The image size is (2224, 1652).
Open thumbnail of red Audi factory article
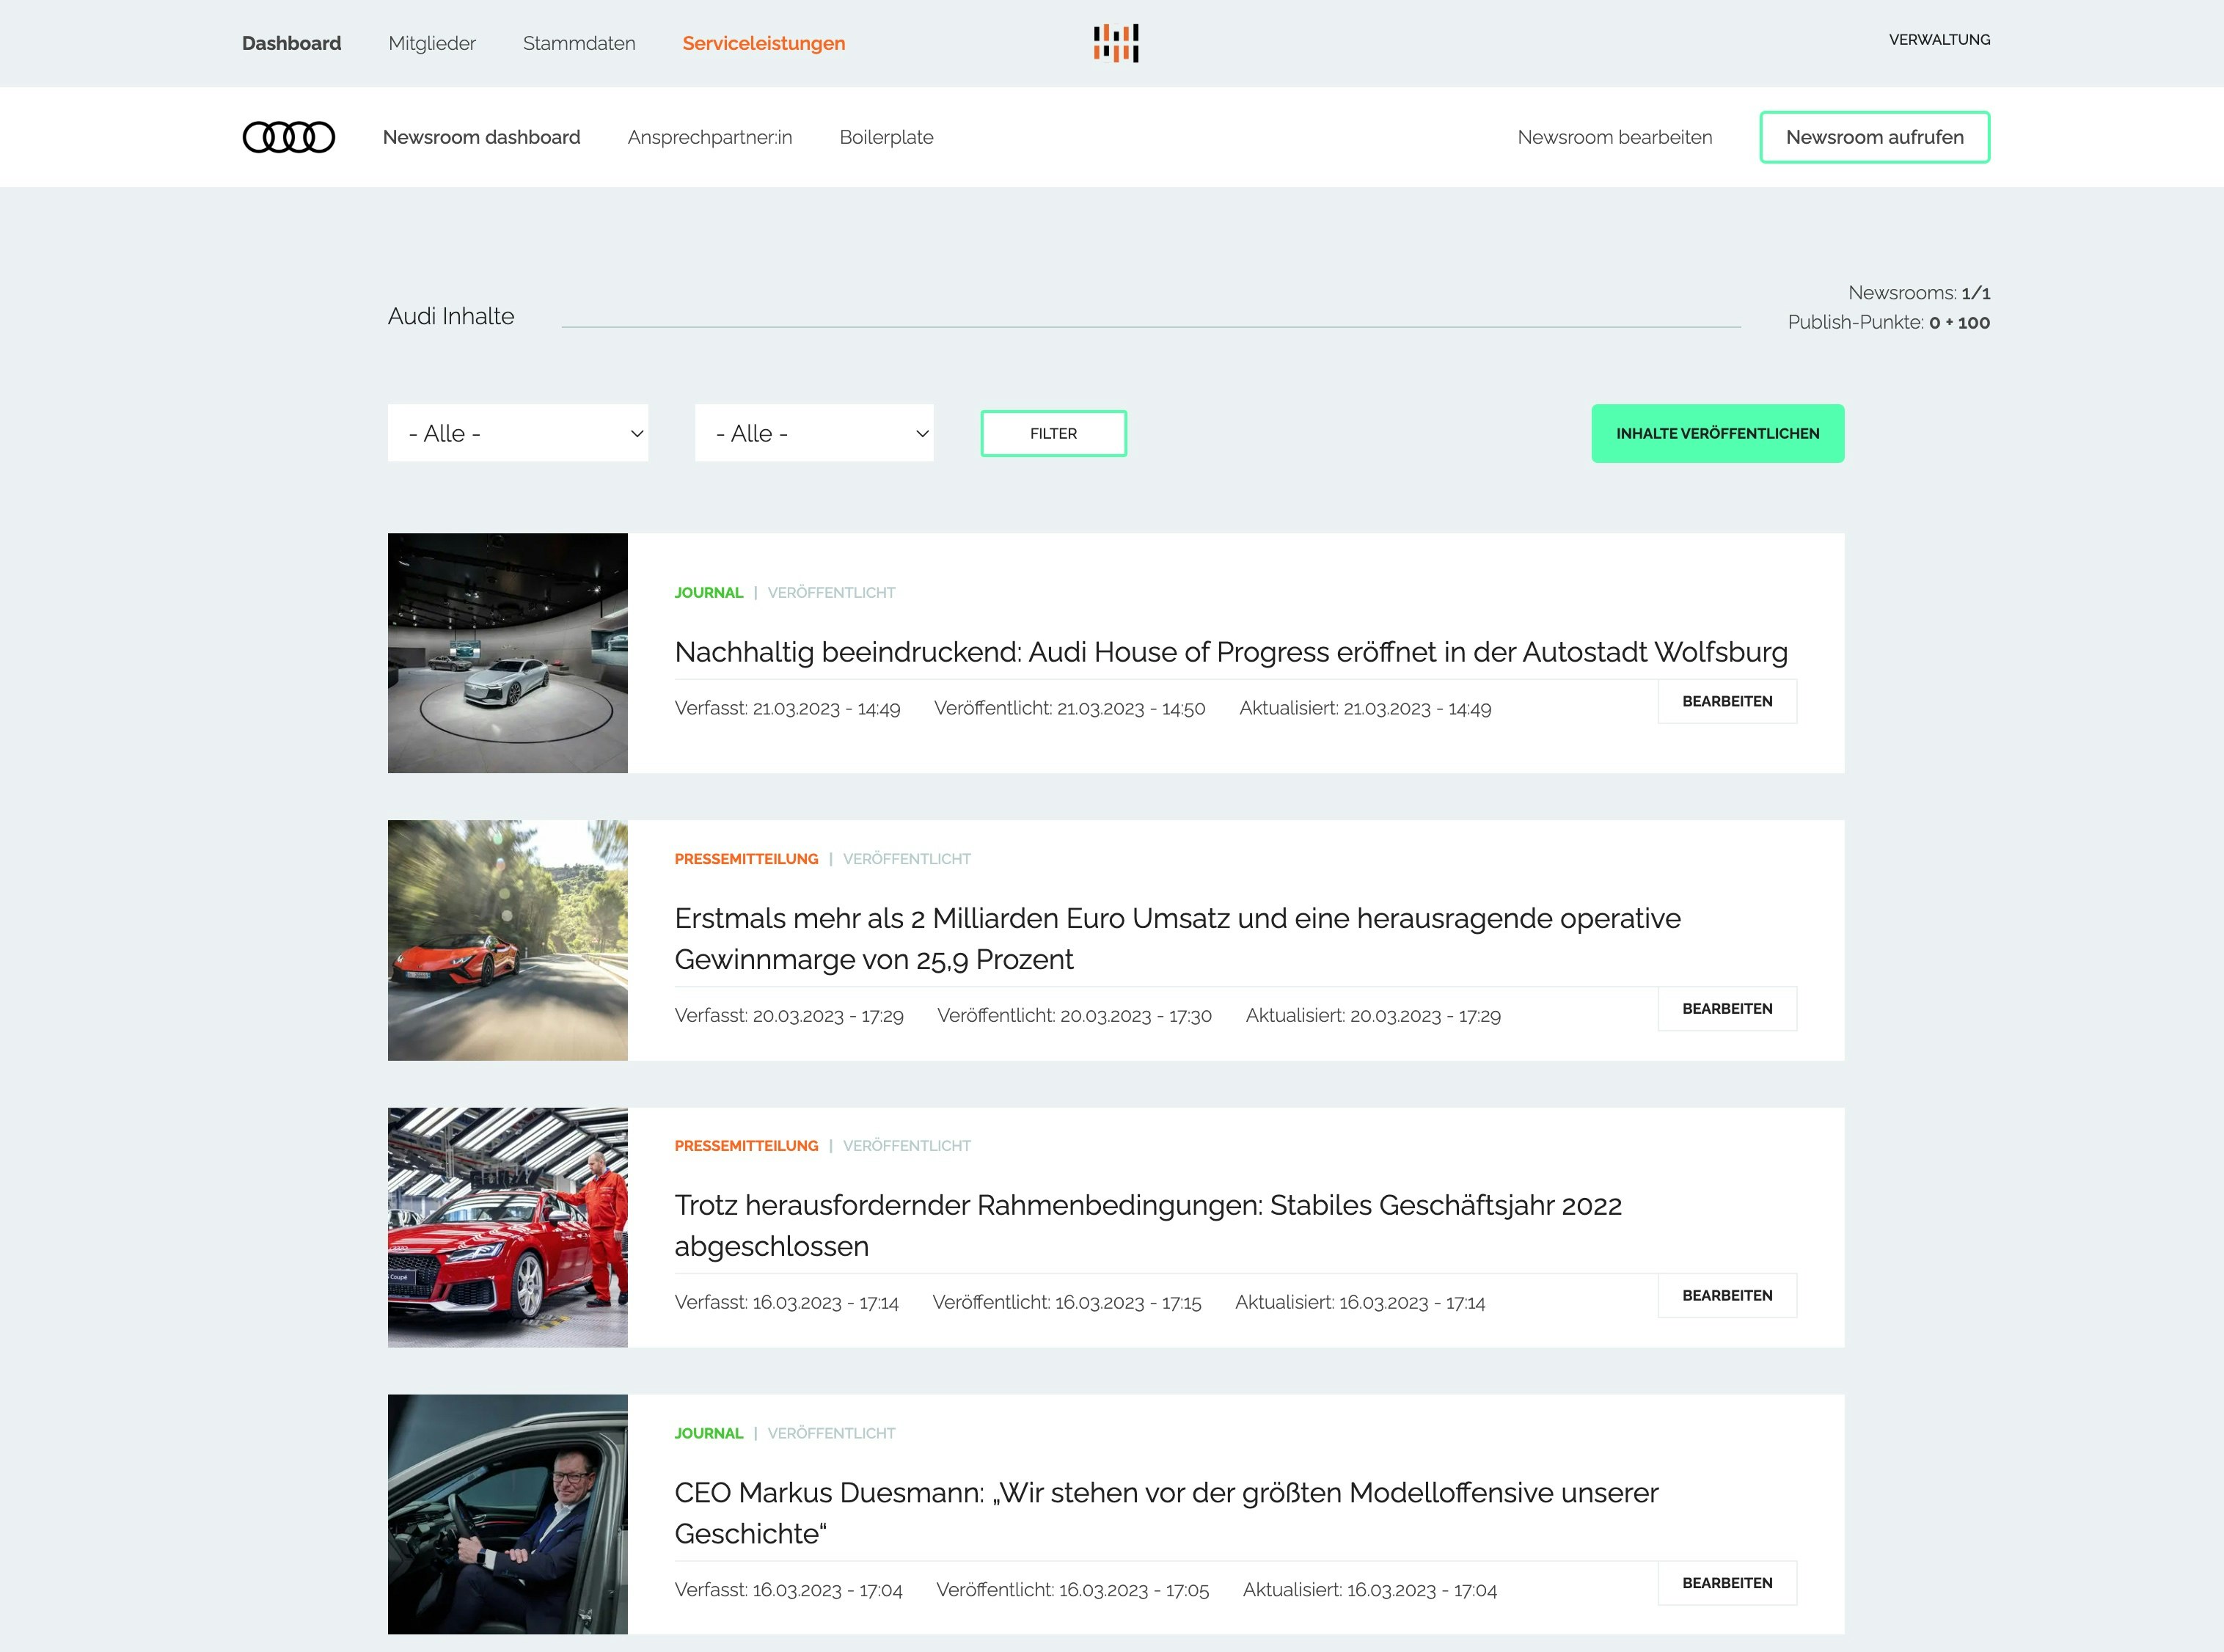pos(508,1227)
